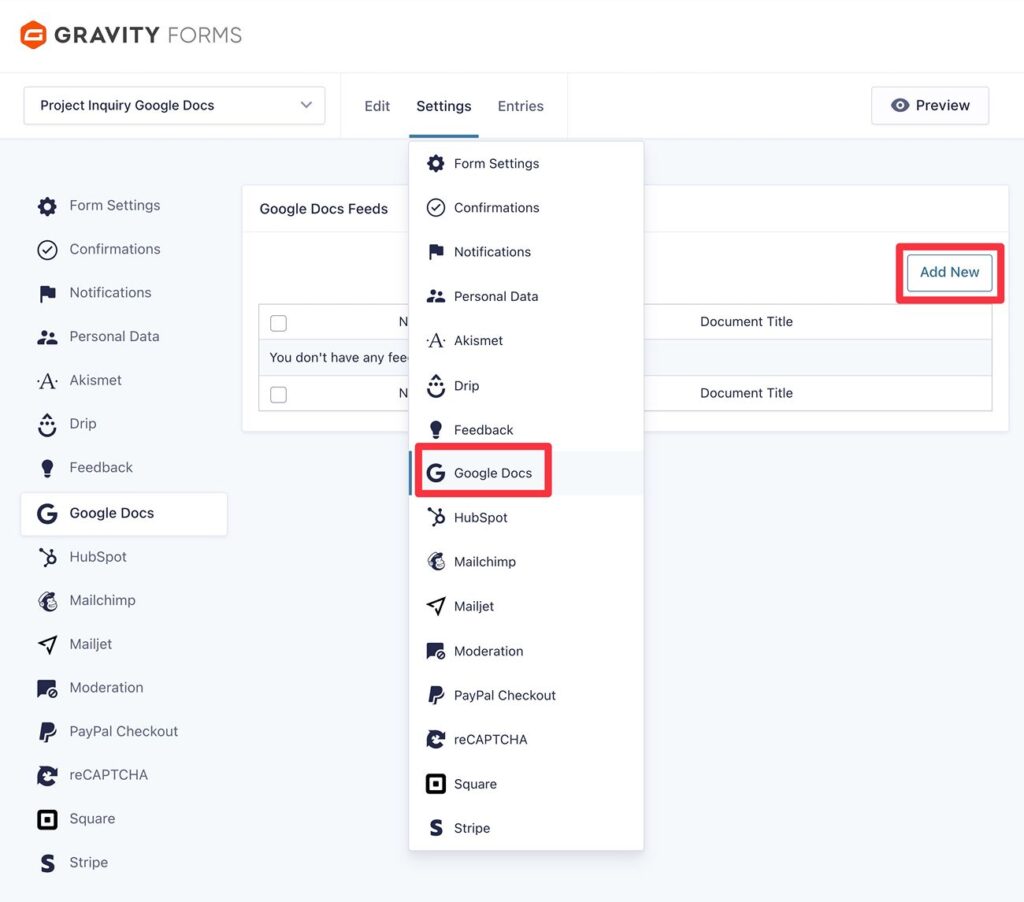Click Mailchimp icon in dropdown menu

point(436,562)
